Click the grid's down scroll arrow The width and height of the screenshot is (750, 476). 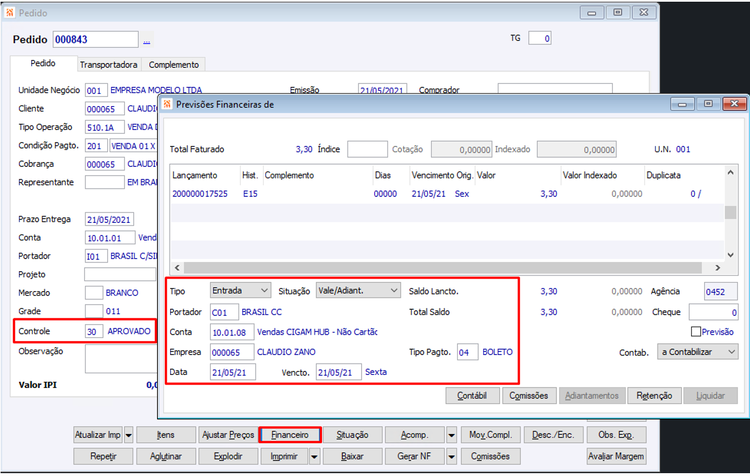pyautogui.click(x=730, y=255)
